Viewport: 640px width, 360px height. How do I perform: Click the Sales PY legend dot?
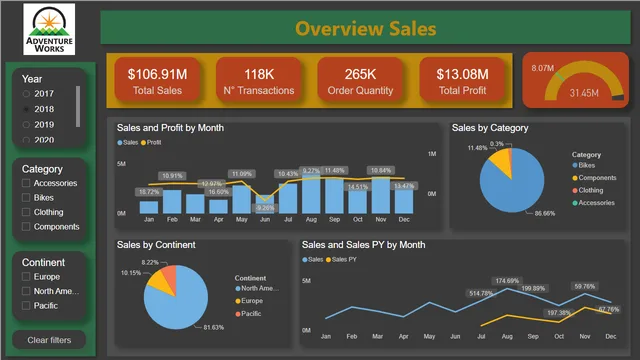pyautogui.click(x=328, y=260)
